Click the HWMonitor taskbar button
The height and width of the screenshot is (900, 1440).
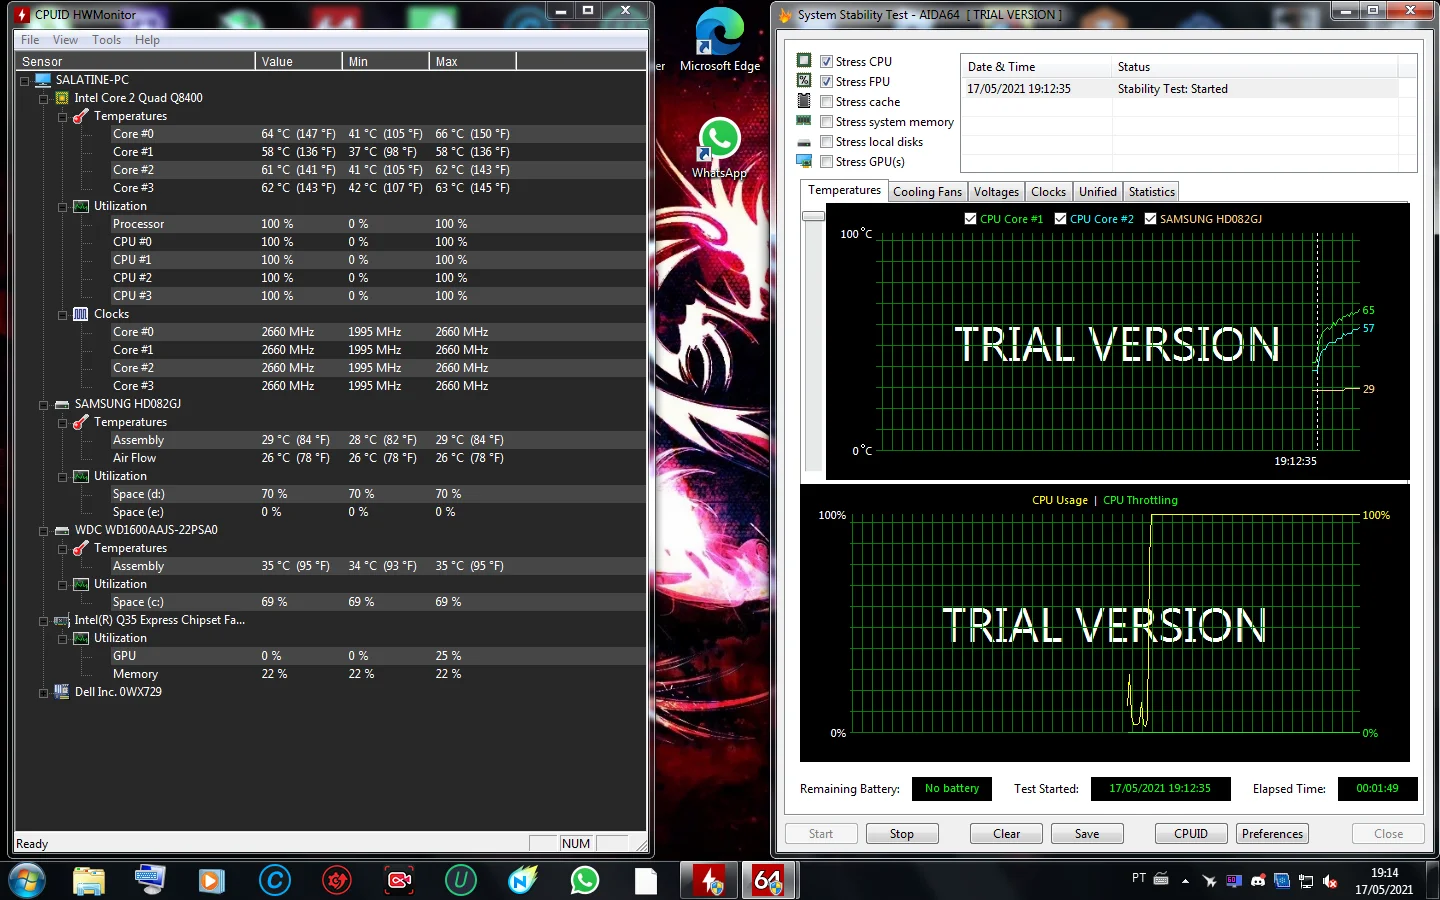711,880
